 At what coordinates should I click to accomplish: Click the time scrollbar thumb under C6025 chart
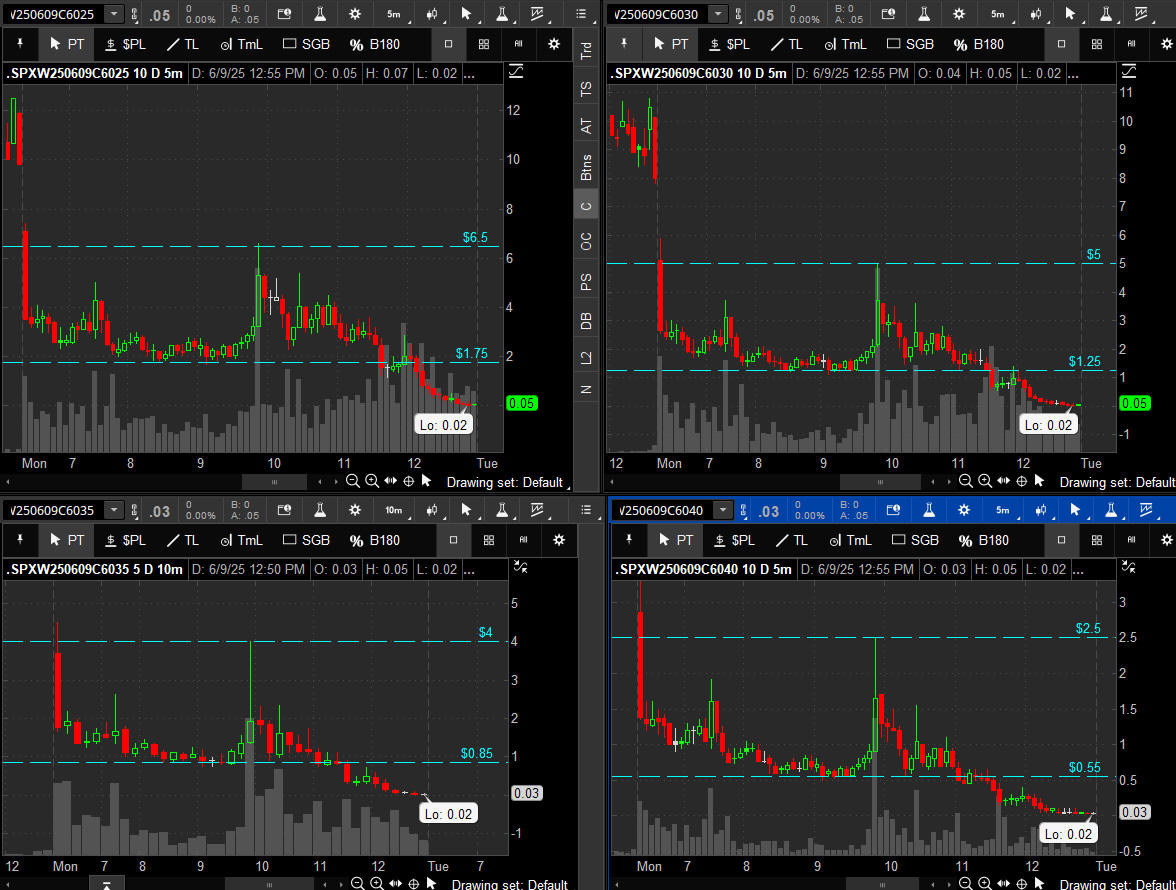click(274, 481)
